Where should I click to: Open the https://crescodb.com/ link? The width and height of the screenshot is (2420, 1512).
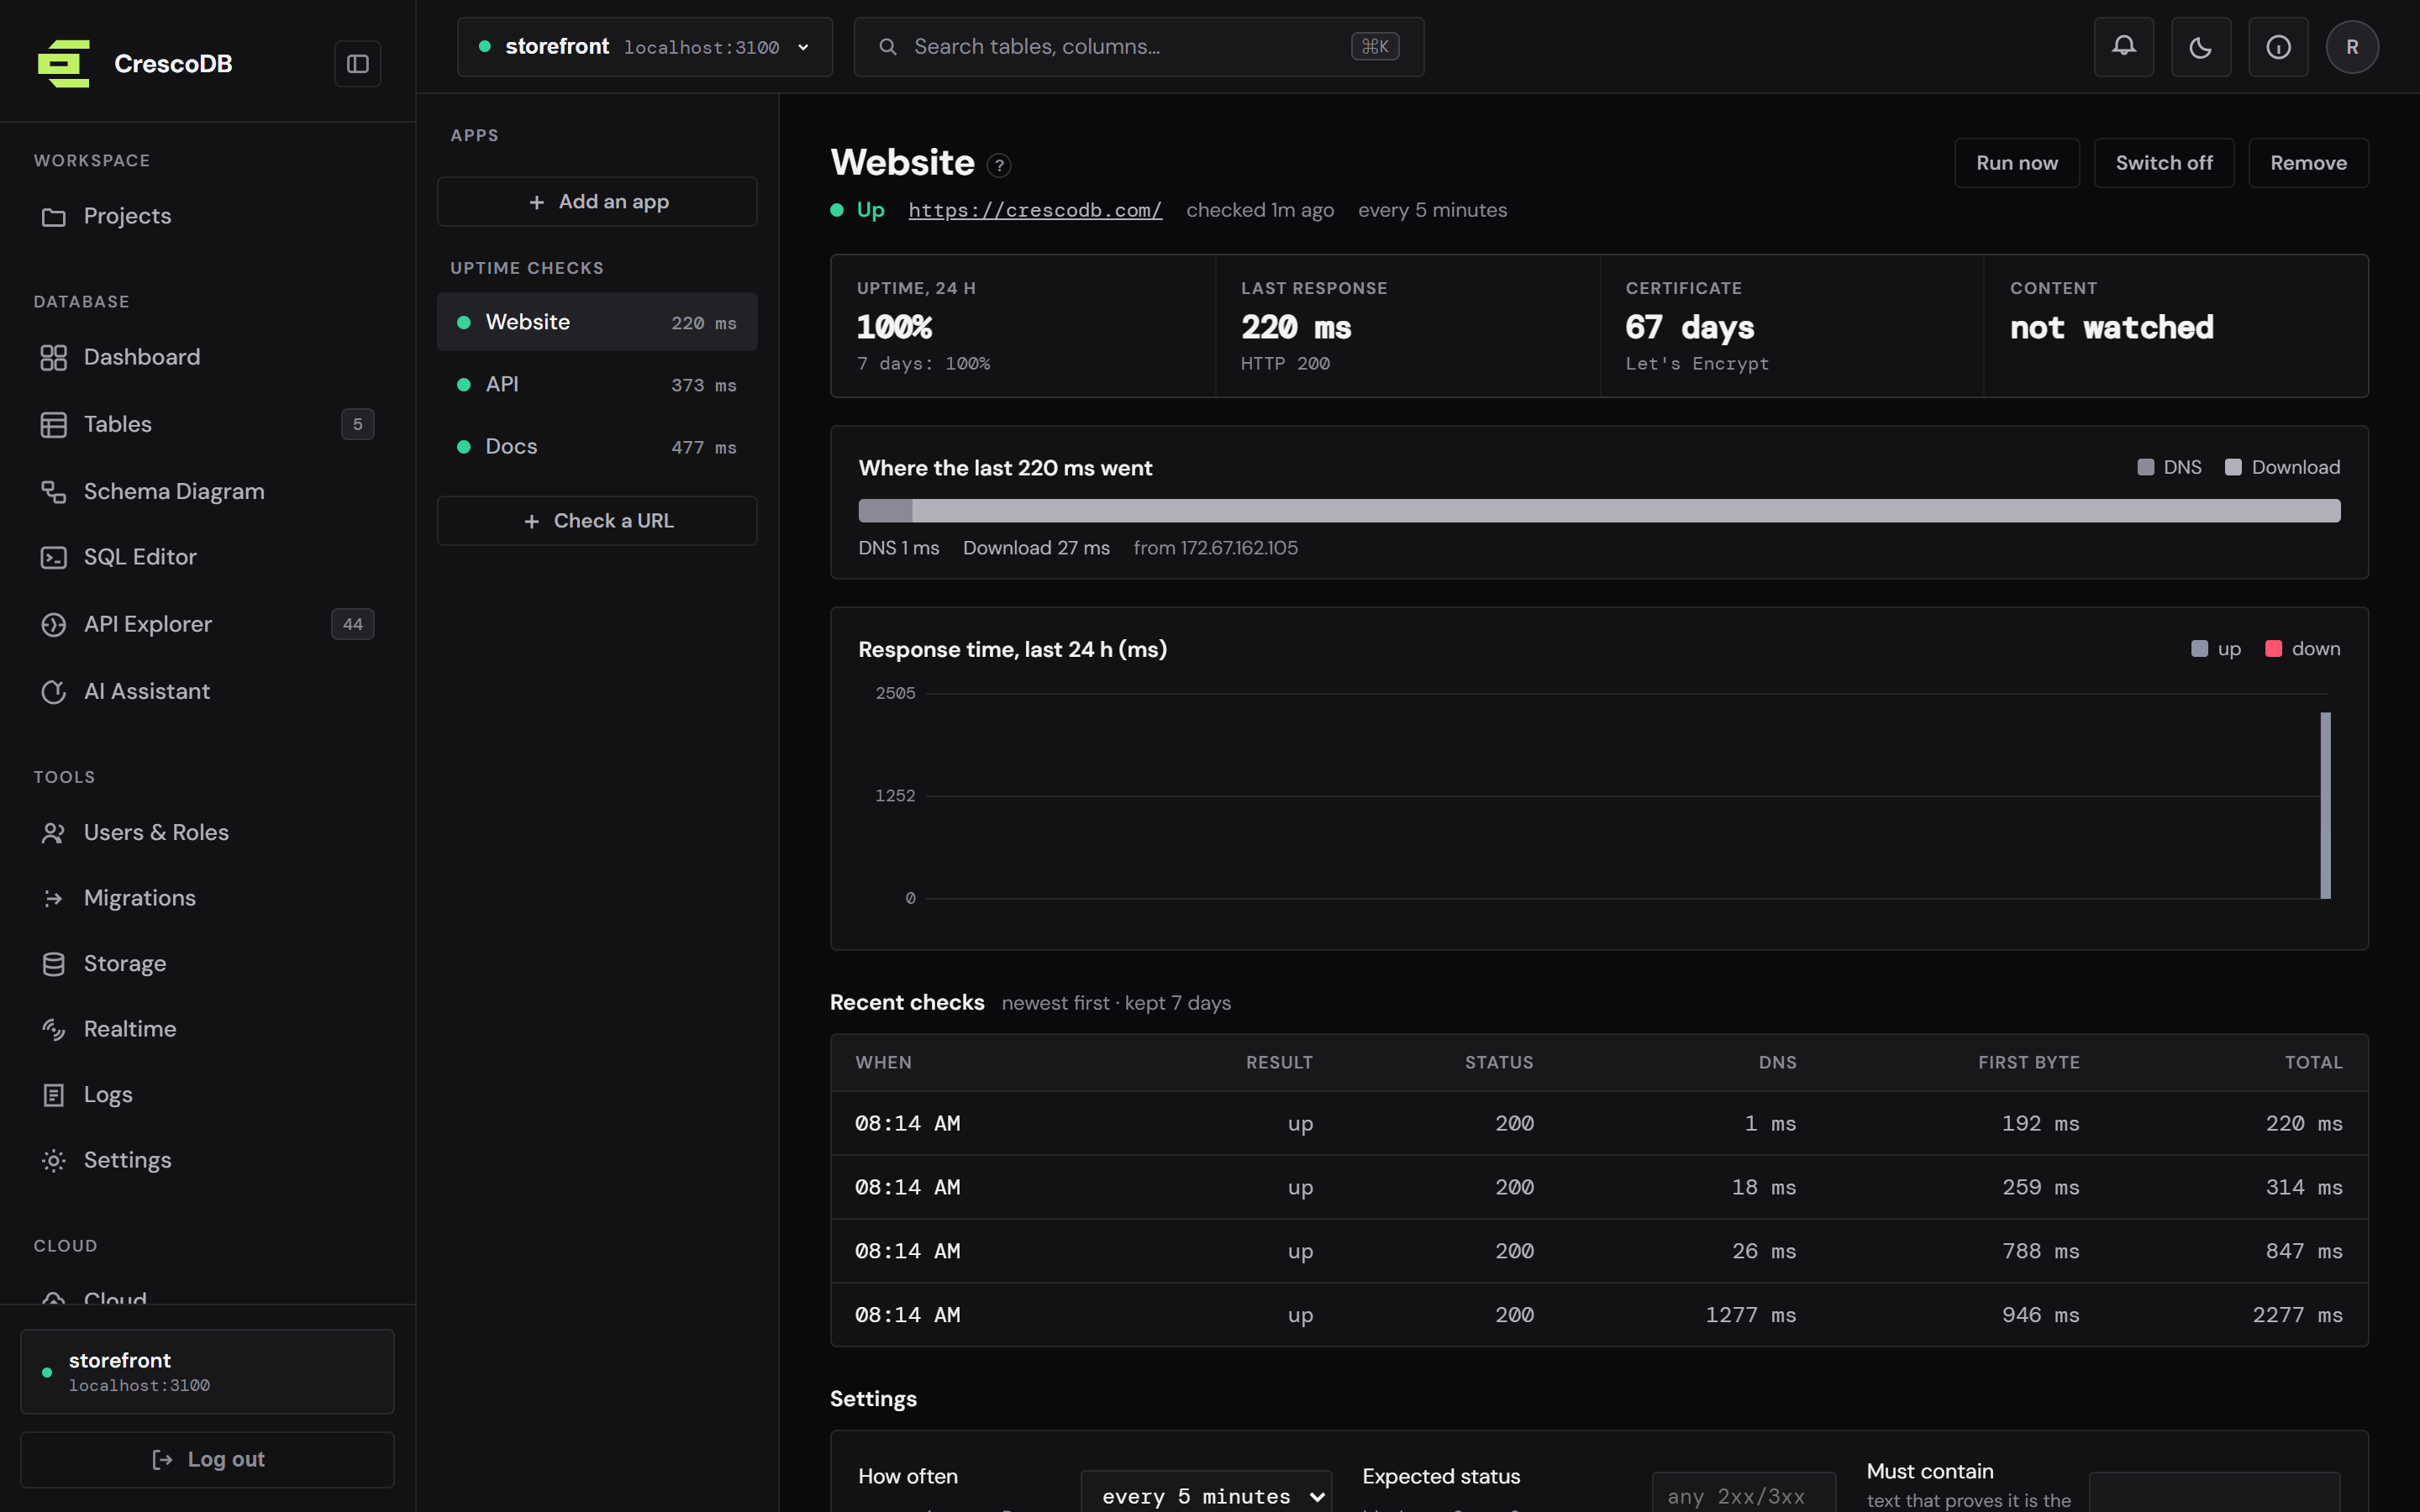tap(1035, 210)
